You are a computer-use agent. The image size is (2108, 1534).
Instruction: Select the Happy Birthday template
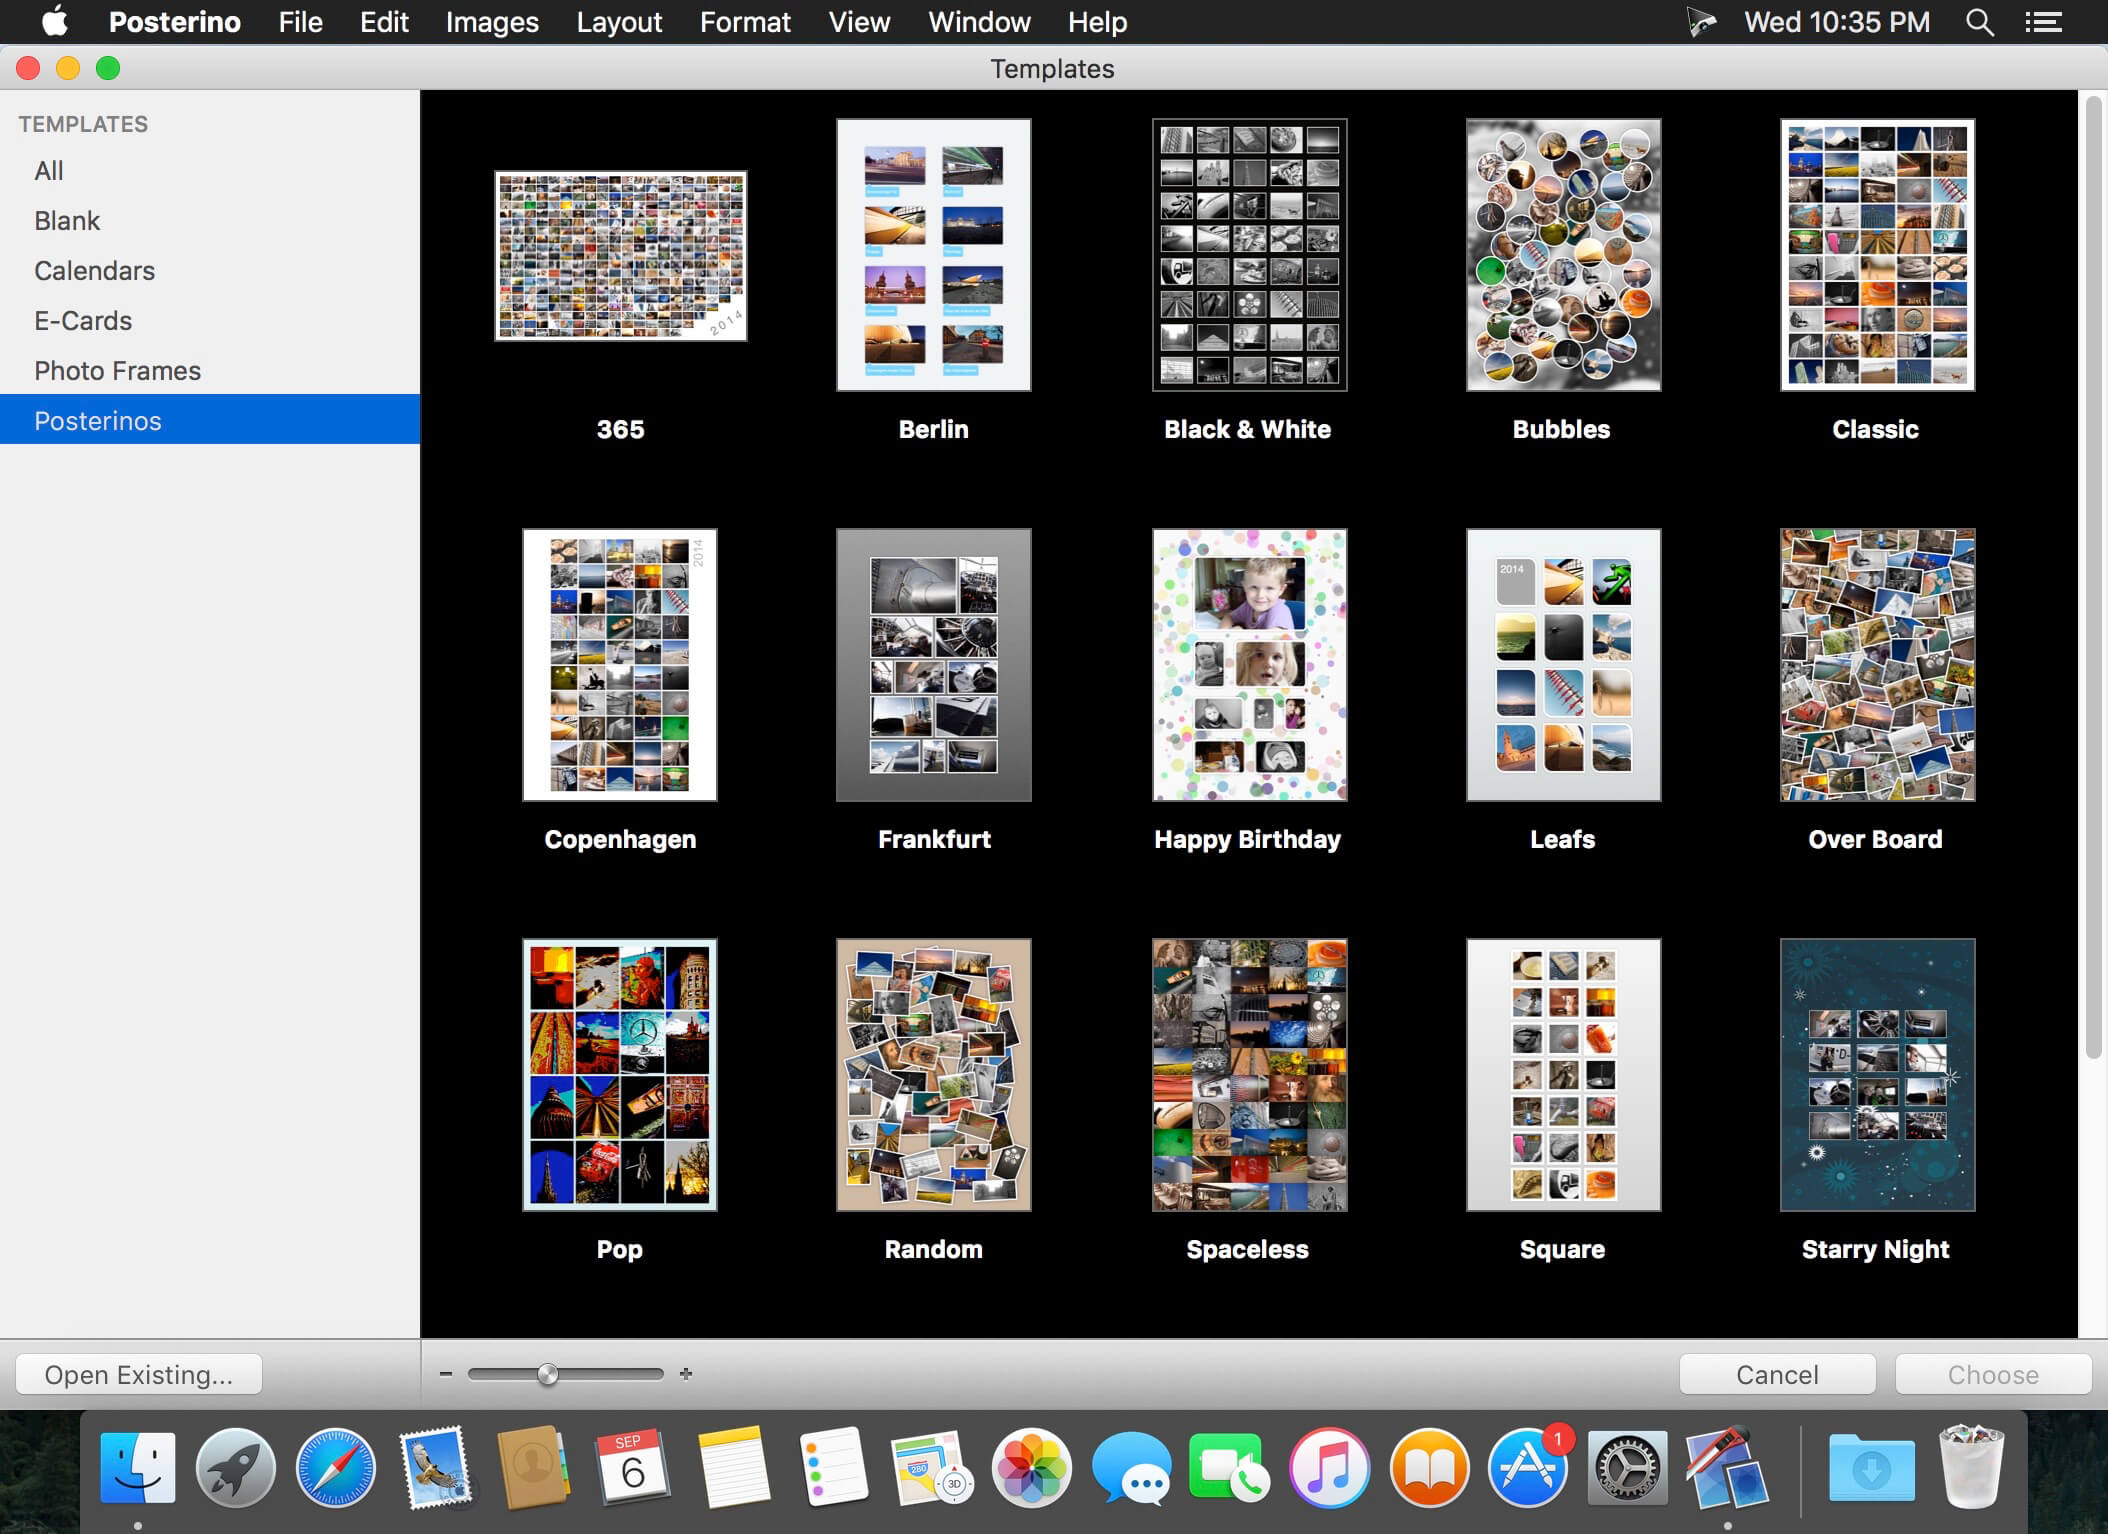(x=1245, y=665)
